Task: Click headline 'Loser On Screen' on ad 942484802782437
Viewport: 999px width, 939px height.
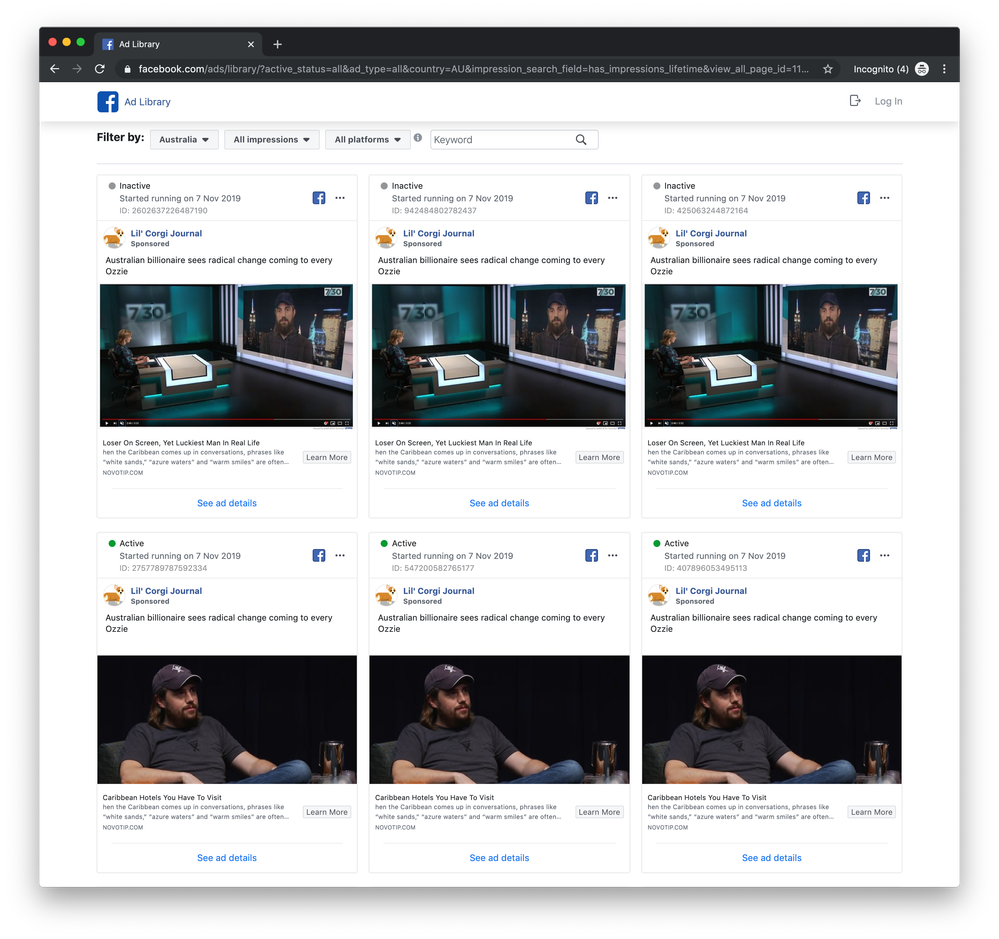Action: click(454, 443)
